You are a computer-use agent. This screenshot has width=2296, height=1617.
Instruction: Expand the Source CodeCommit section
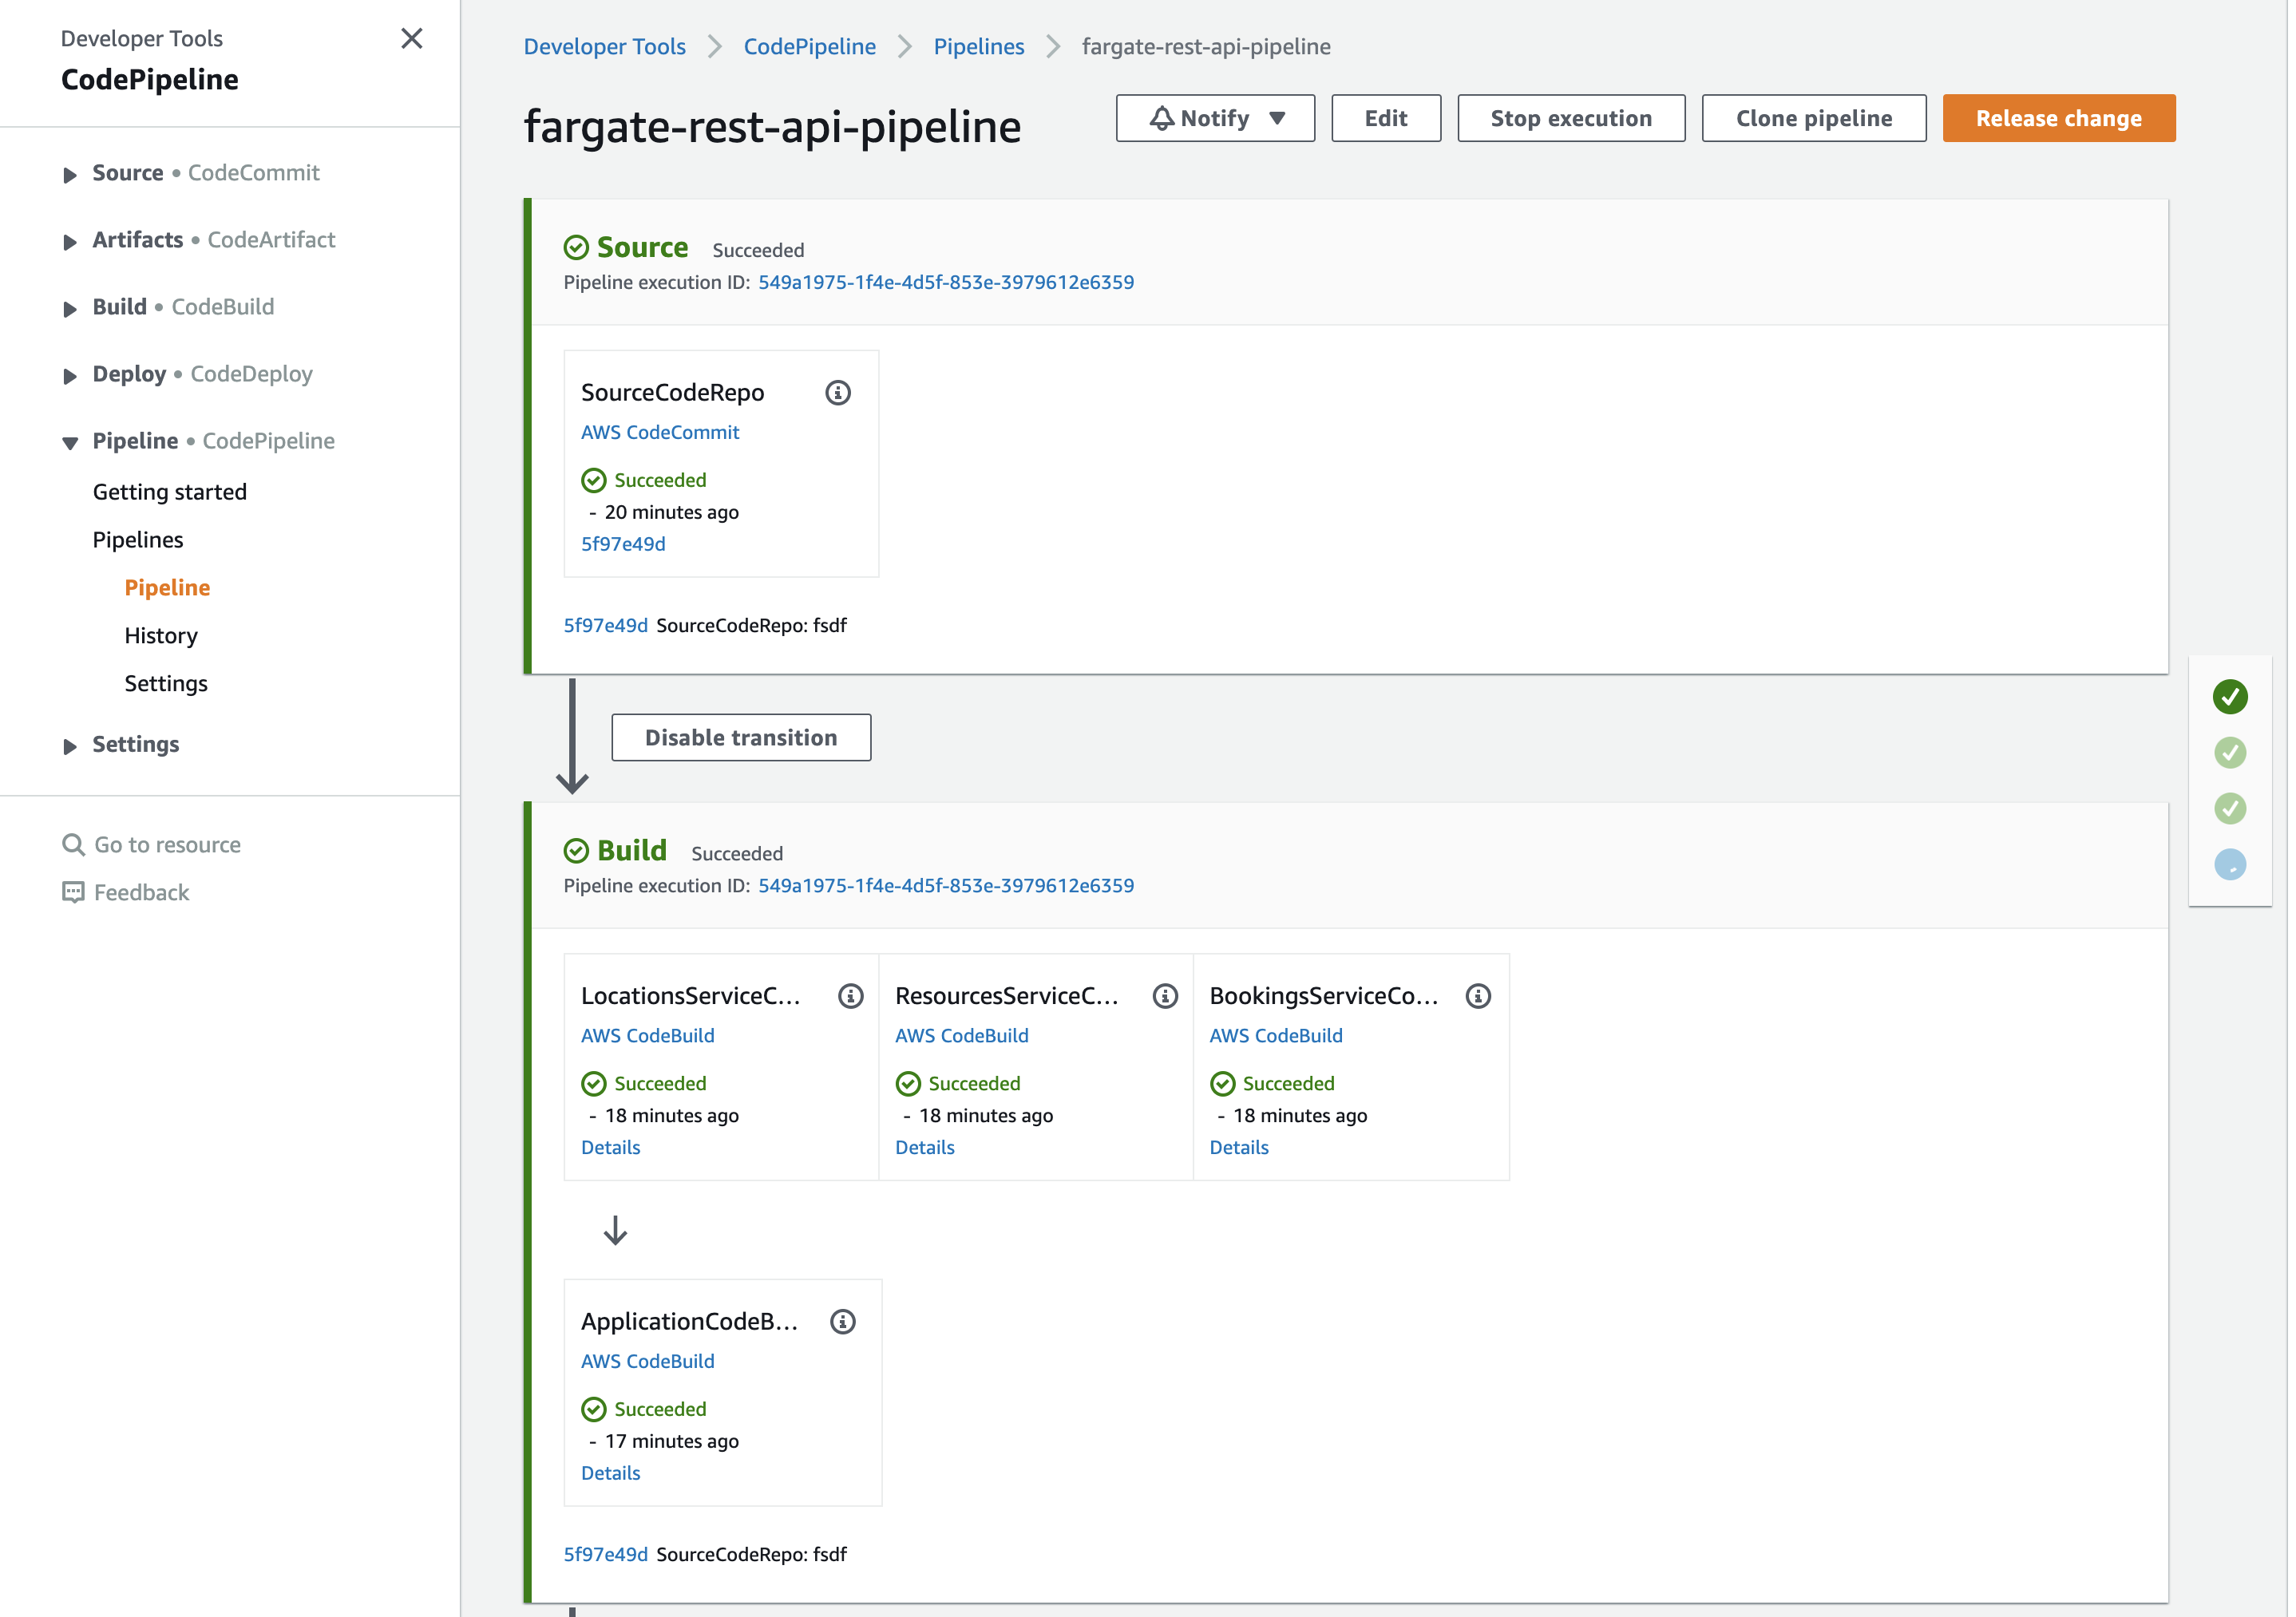click(x=69, y=174)
